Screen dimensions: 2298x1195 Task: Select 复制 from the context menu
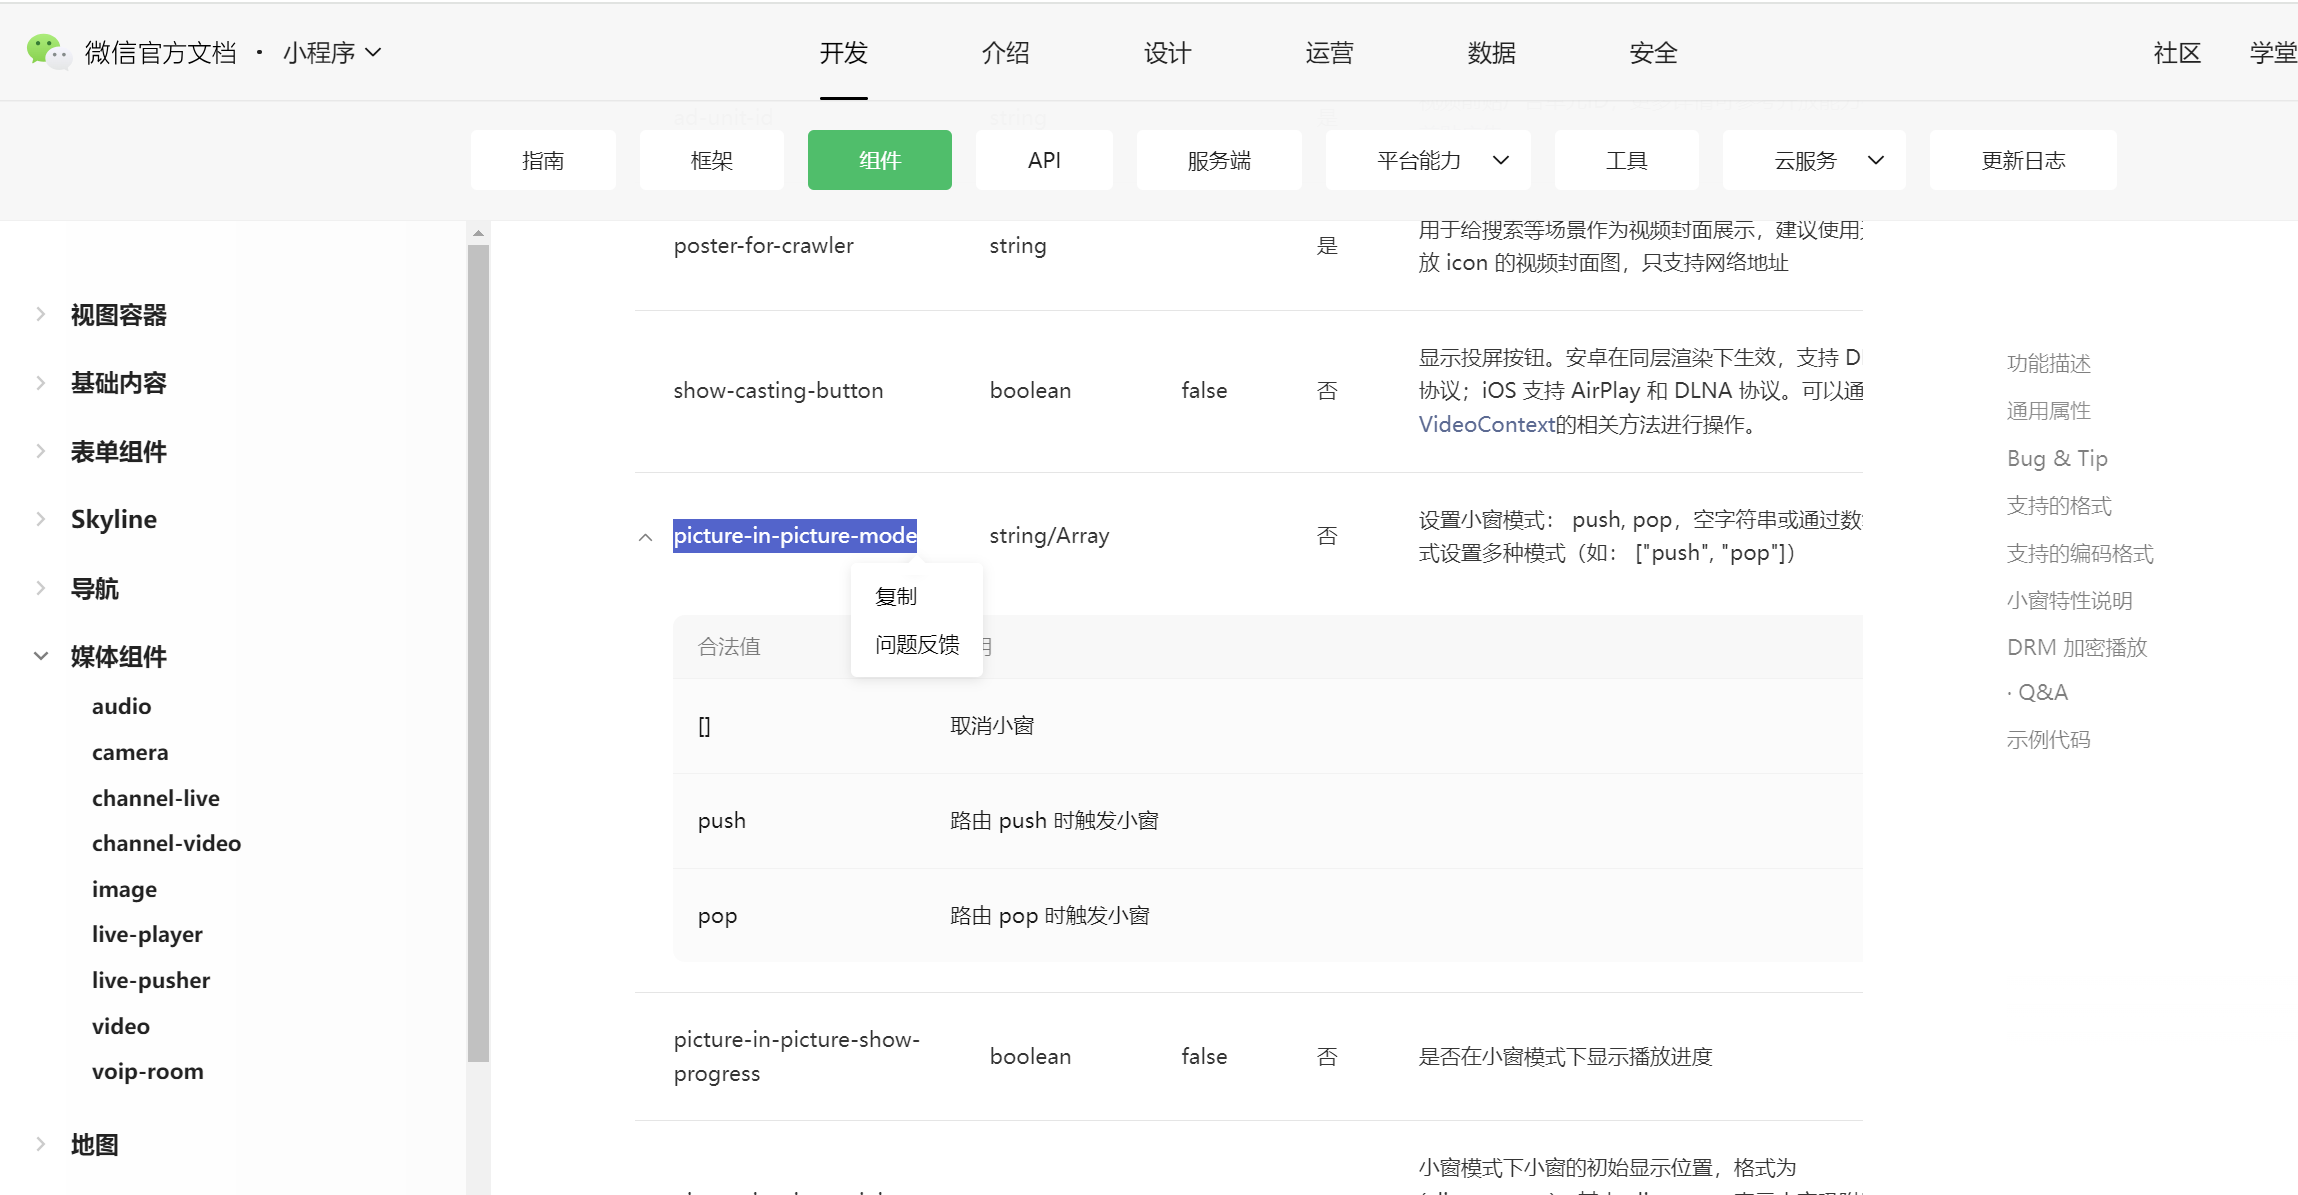click(x=895, y=597)
